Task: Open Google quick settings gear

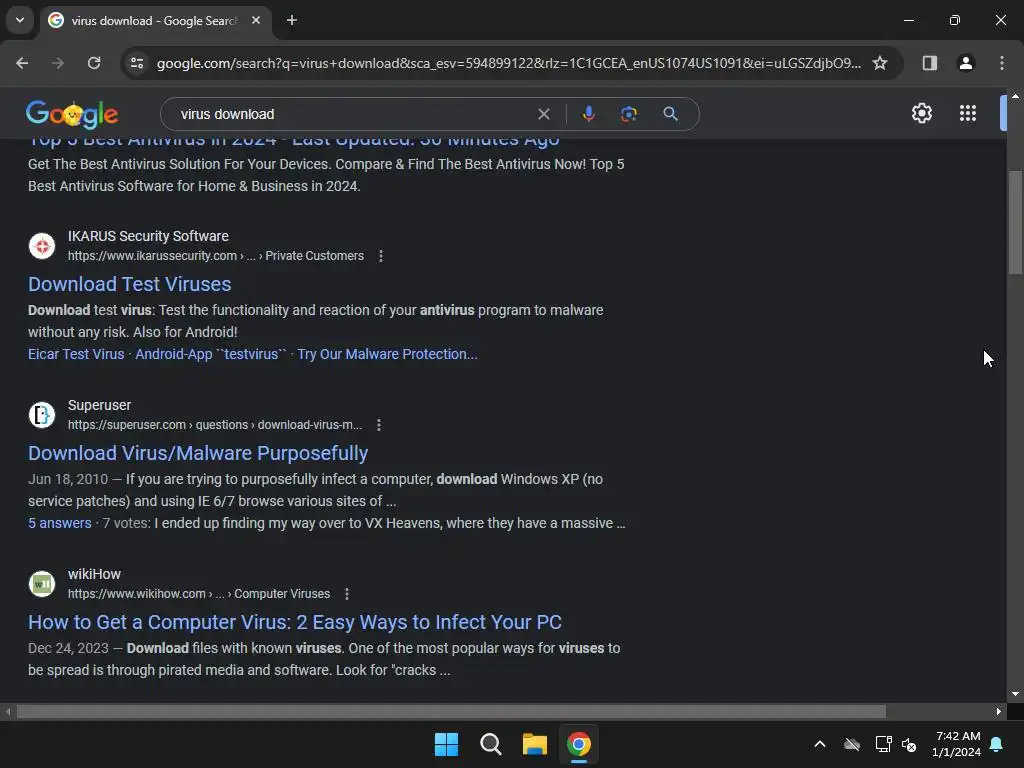Action: pyautogui.click(x=921, y=114)
